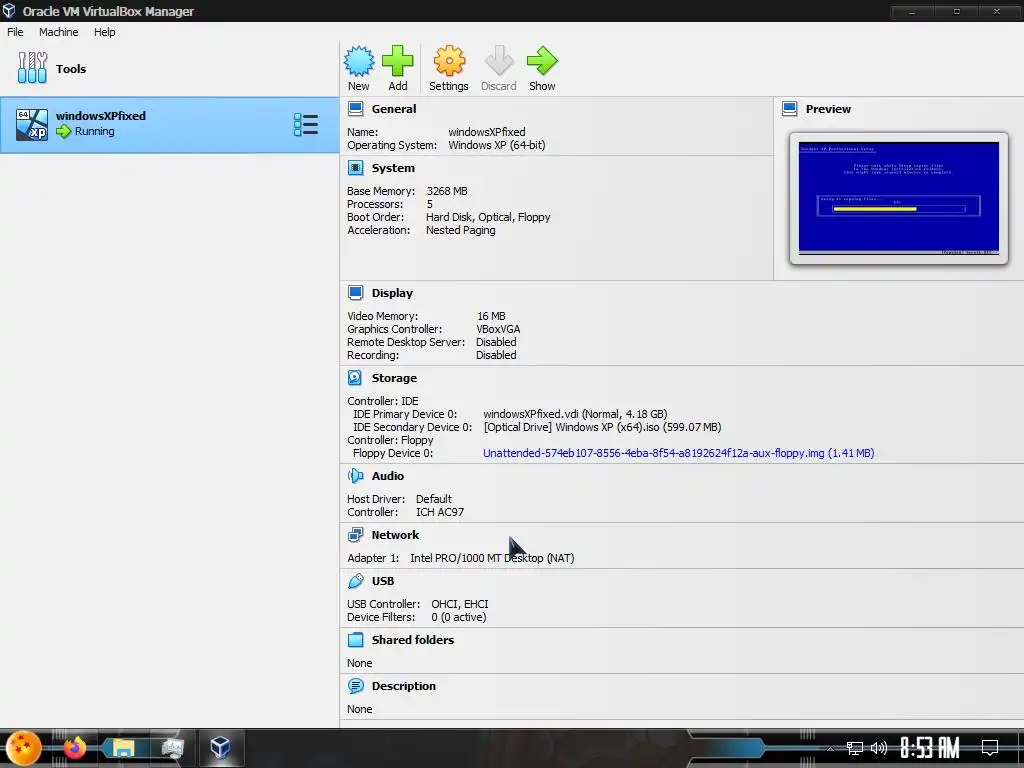Click the Storage section disk icon

tap(355, 377)
